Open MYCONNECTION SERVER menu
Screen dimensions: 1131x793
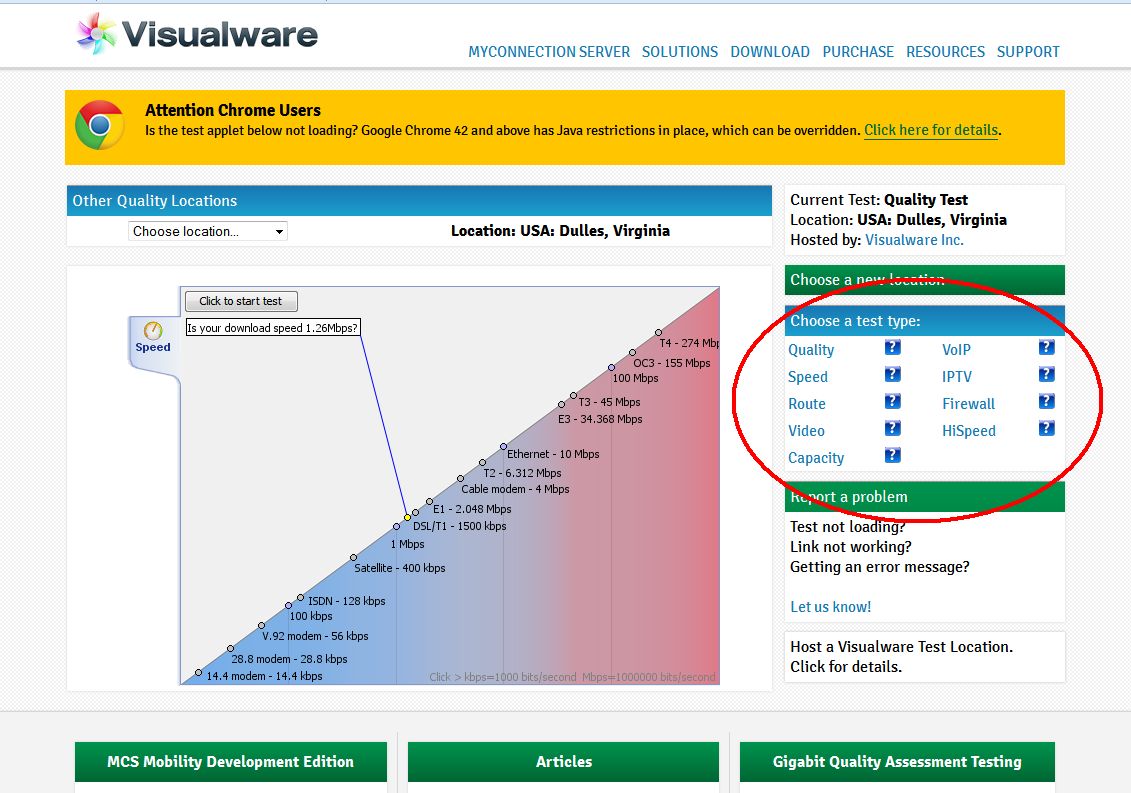pos(549,52)
